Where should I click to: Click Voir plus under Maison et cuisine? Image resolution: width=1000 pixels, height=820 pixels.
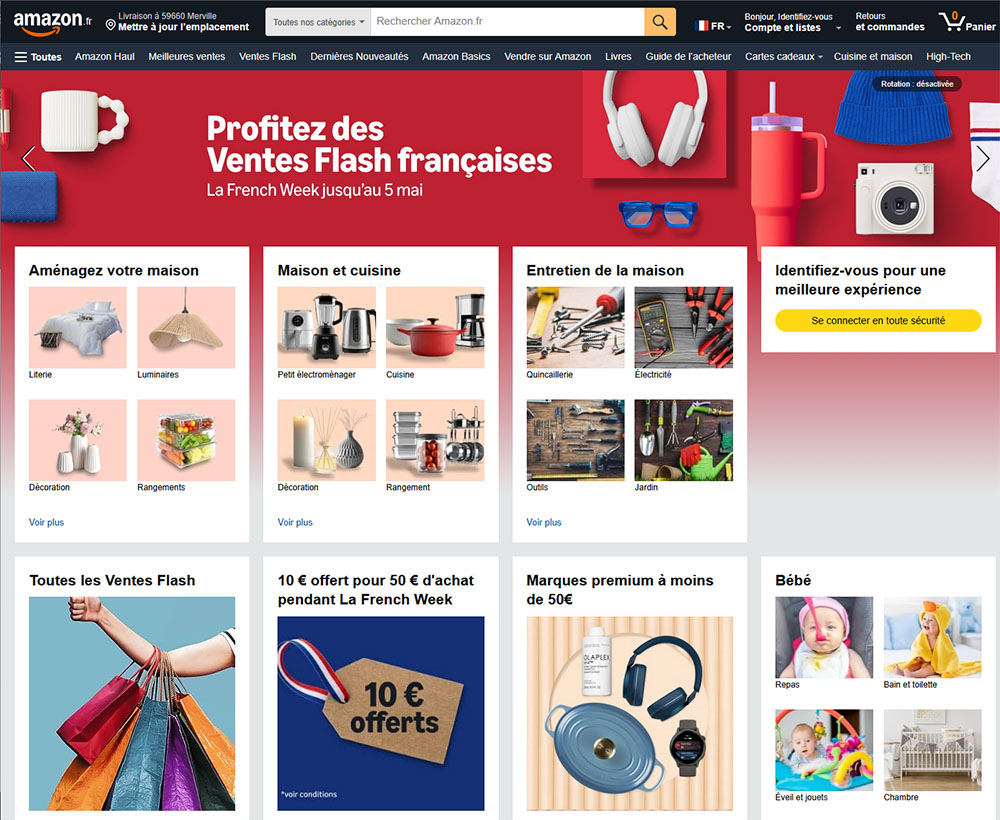coord(295,522)
